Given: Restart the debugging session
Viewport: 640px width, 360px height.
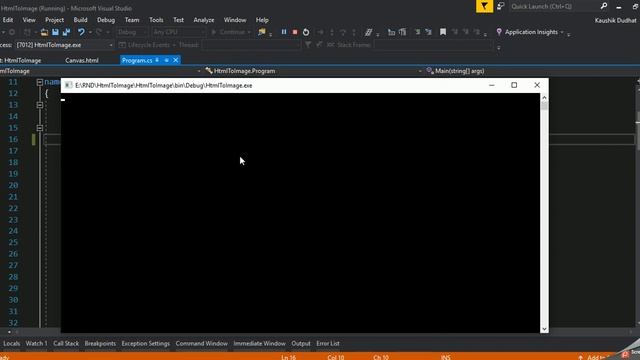Looking at the screenshot, I should [x=306, y=32].
